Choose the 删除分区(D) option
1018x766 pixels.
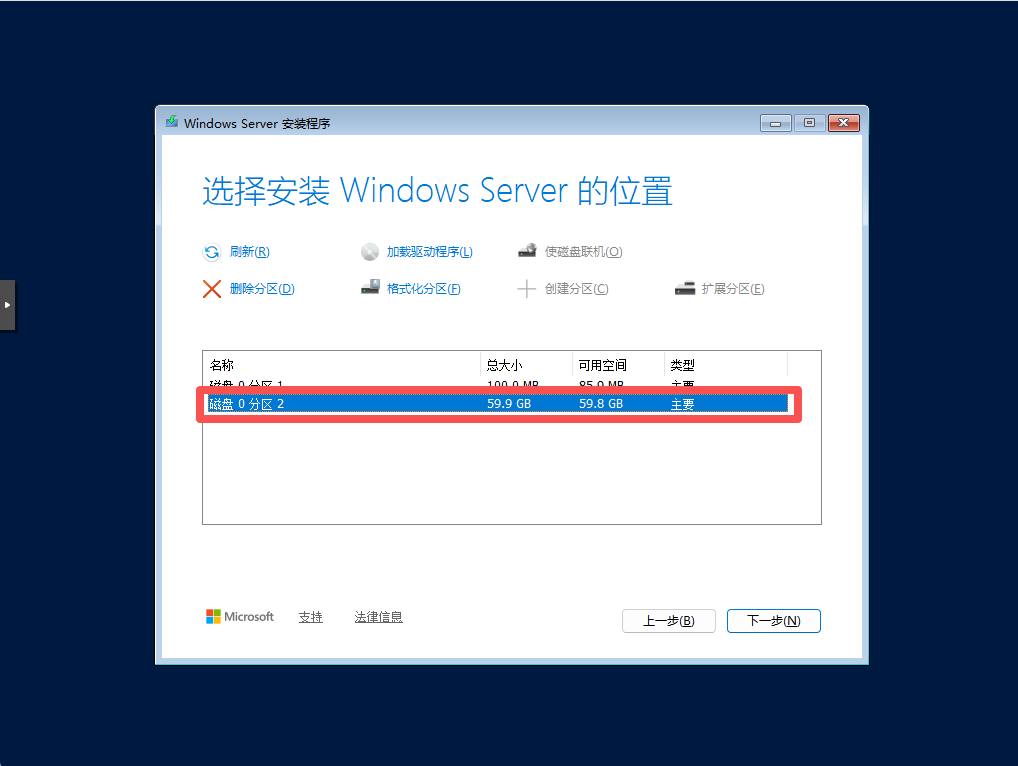tap(262, 289)
